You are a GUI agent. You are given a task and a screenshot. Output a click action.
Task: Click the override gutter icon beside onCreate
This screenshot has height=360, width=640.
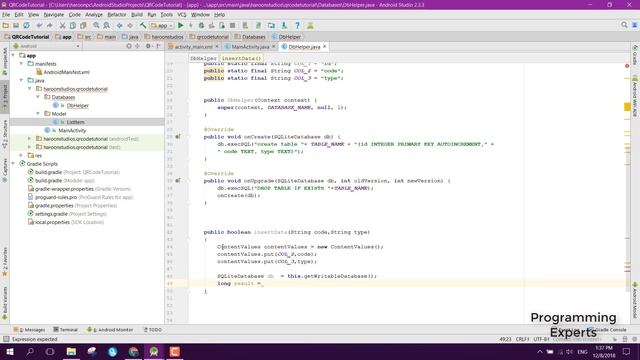[x=178, y=136]
